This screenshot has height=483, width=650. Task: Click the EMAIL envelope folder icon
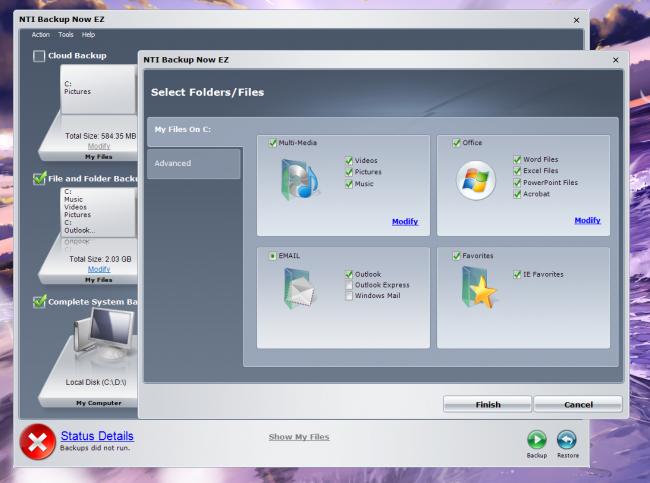point(299,289)
